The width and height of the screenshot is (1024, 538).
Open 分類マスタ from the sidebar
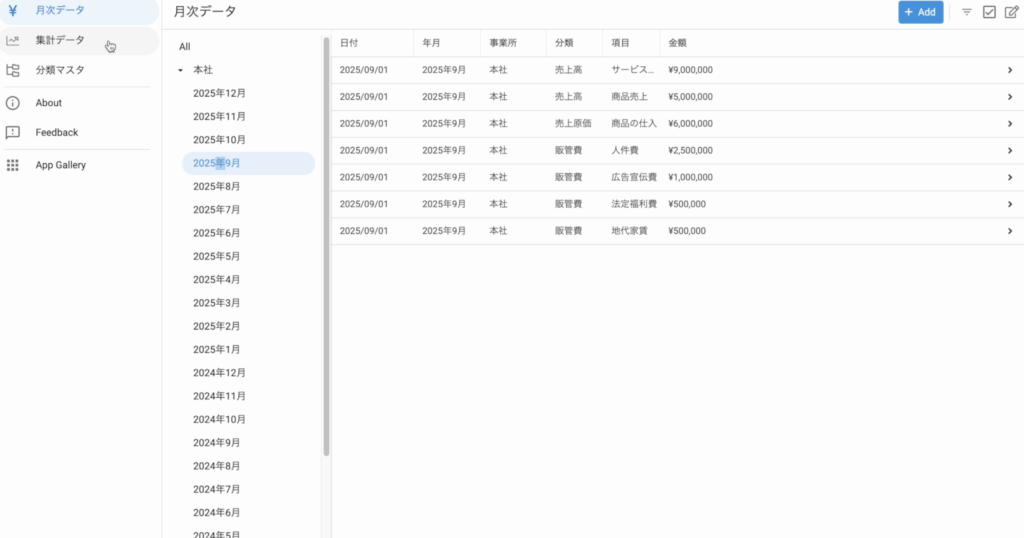60,70
